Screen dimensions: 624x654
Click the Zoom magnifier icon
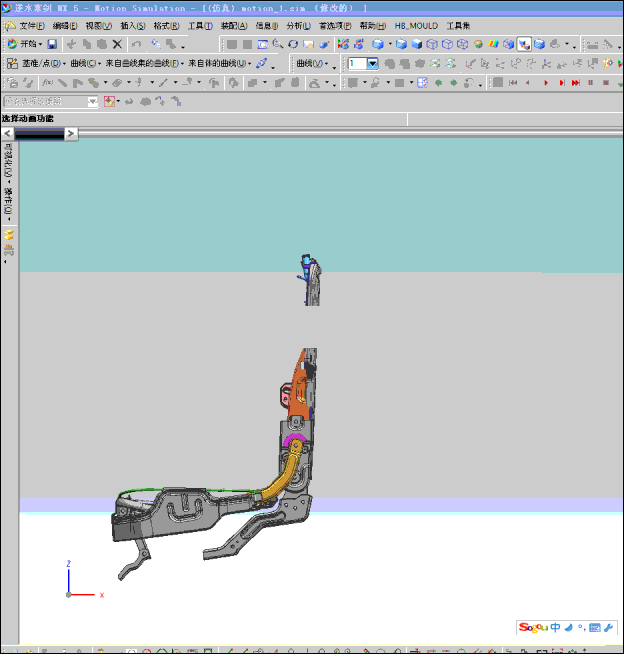(278, 44)
